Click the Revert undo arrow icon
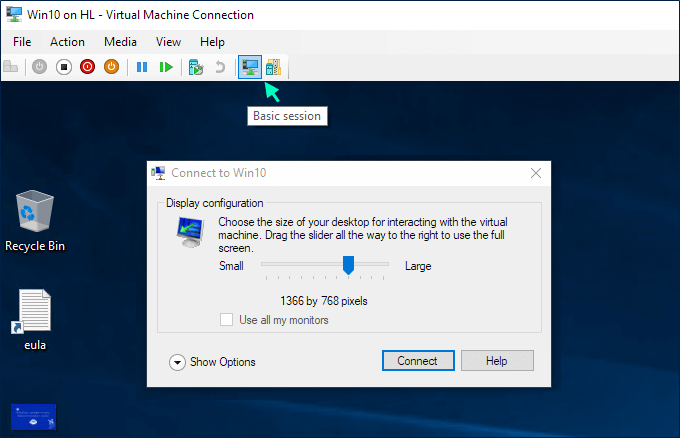 pyautogui.click(x=220, y=67)
